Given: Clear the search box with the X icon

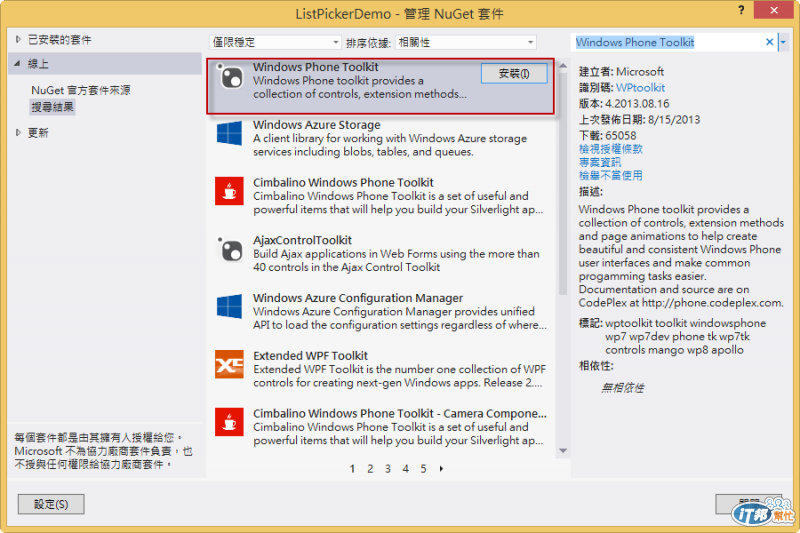Looking at the screenshot, I should pos(769,42).
